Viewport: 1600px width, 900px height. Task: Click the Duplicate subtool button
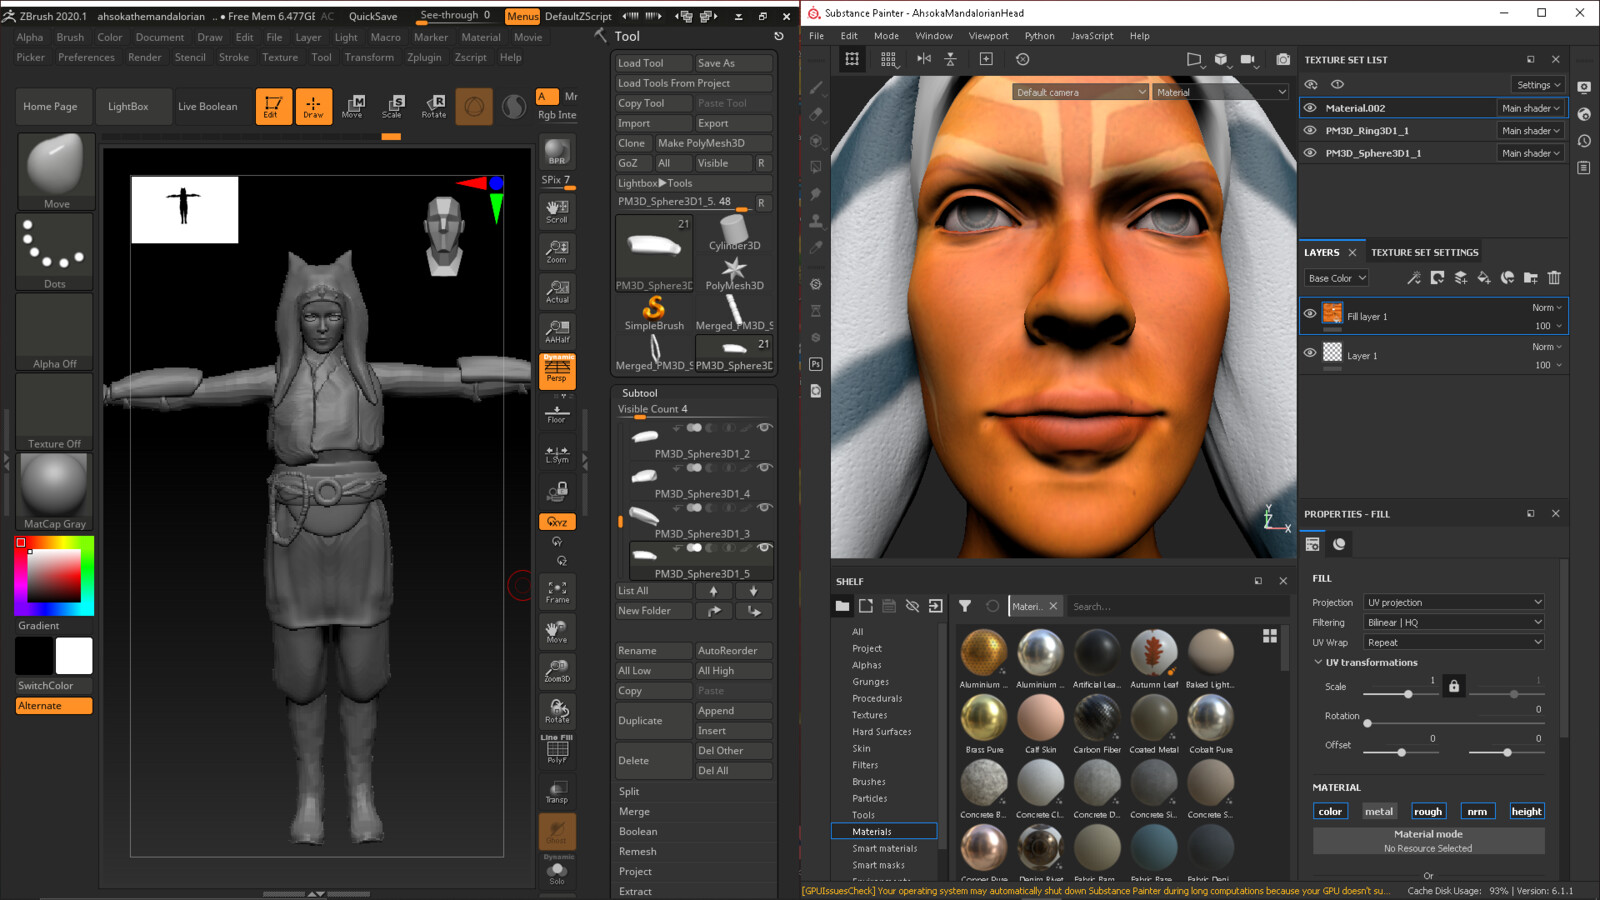[653, 721]
